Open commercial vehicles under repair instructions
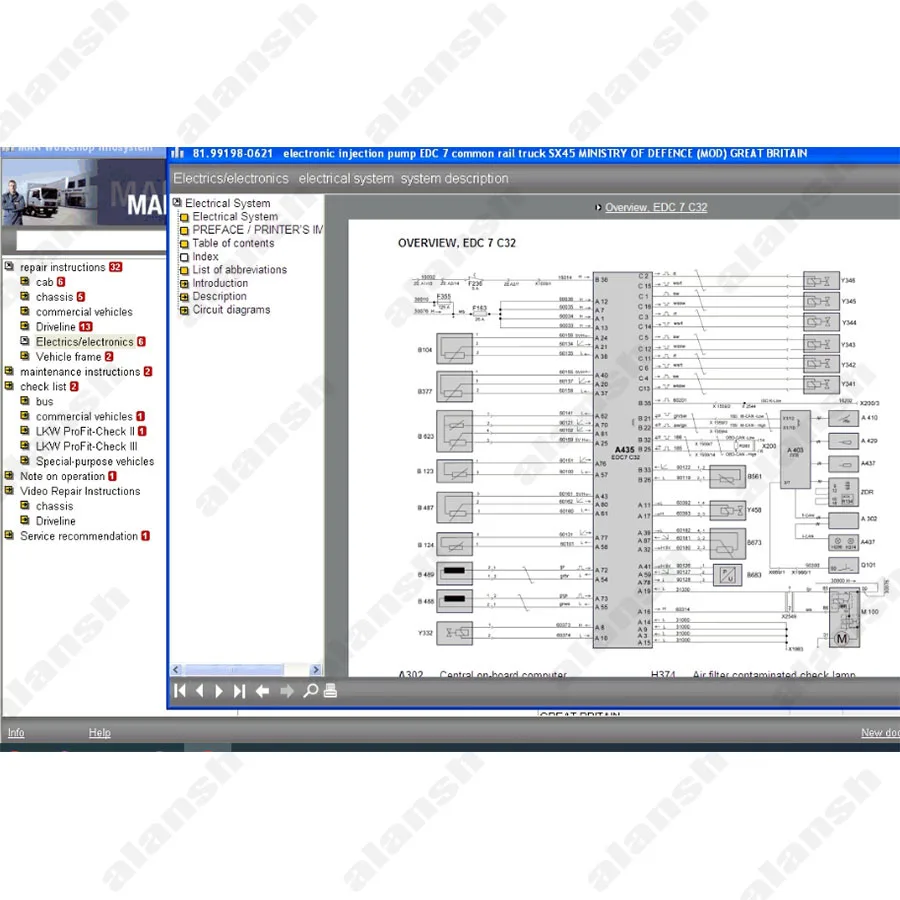This screenshot has width=900, height=900. pyautogui.click(x=84, y=312)
